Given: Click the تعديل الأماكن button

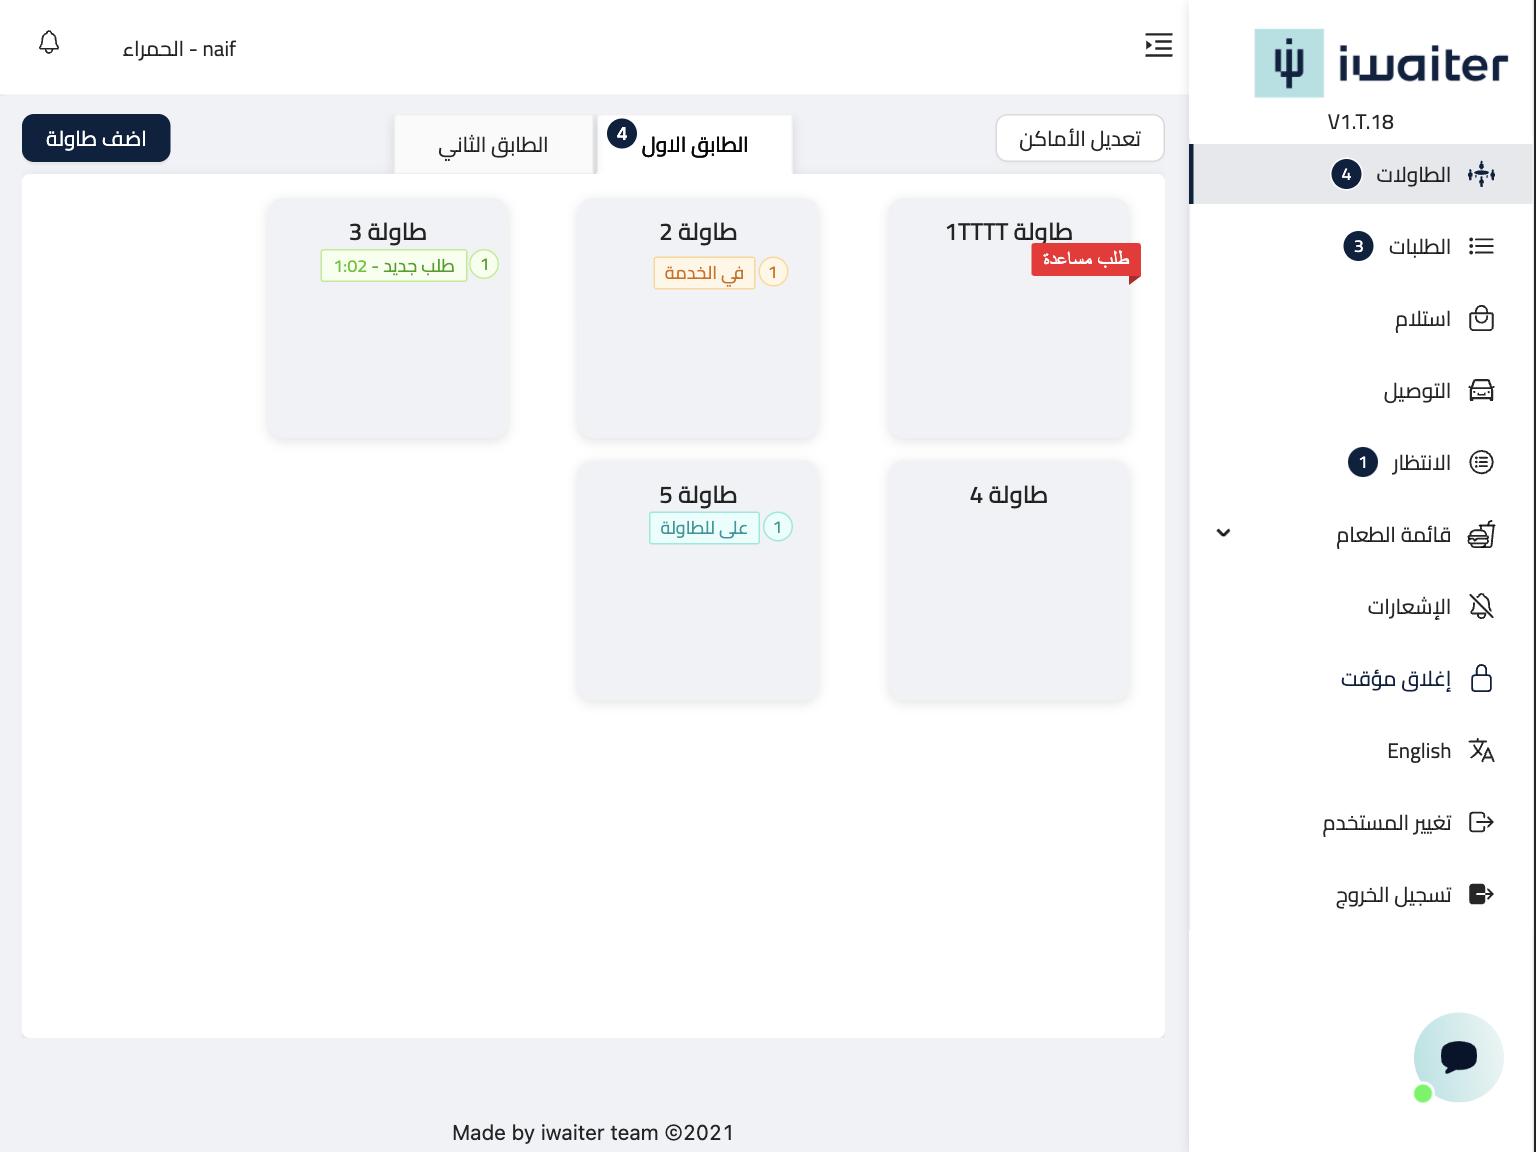Looking at the screenshot, I should 1079,138.
